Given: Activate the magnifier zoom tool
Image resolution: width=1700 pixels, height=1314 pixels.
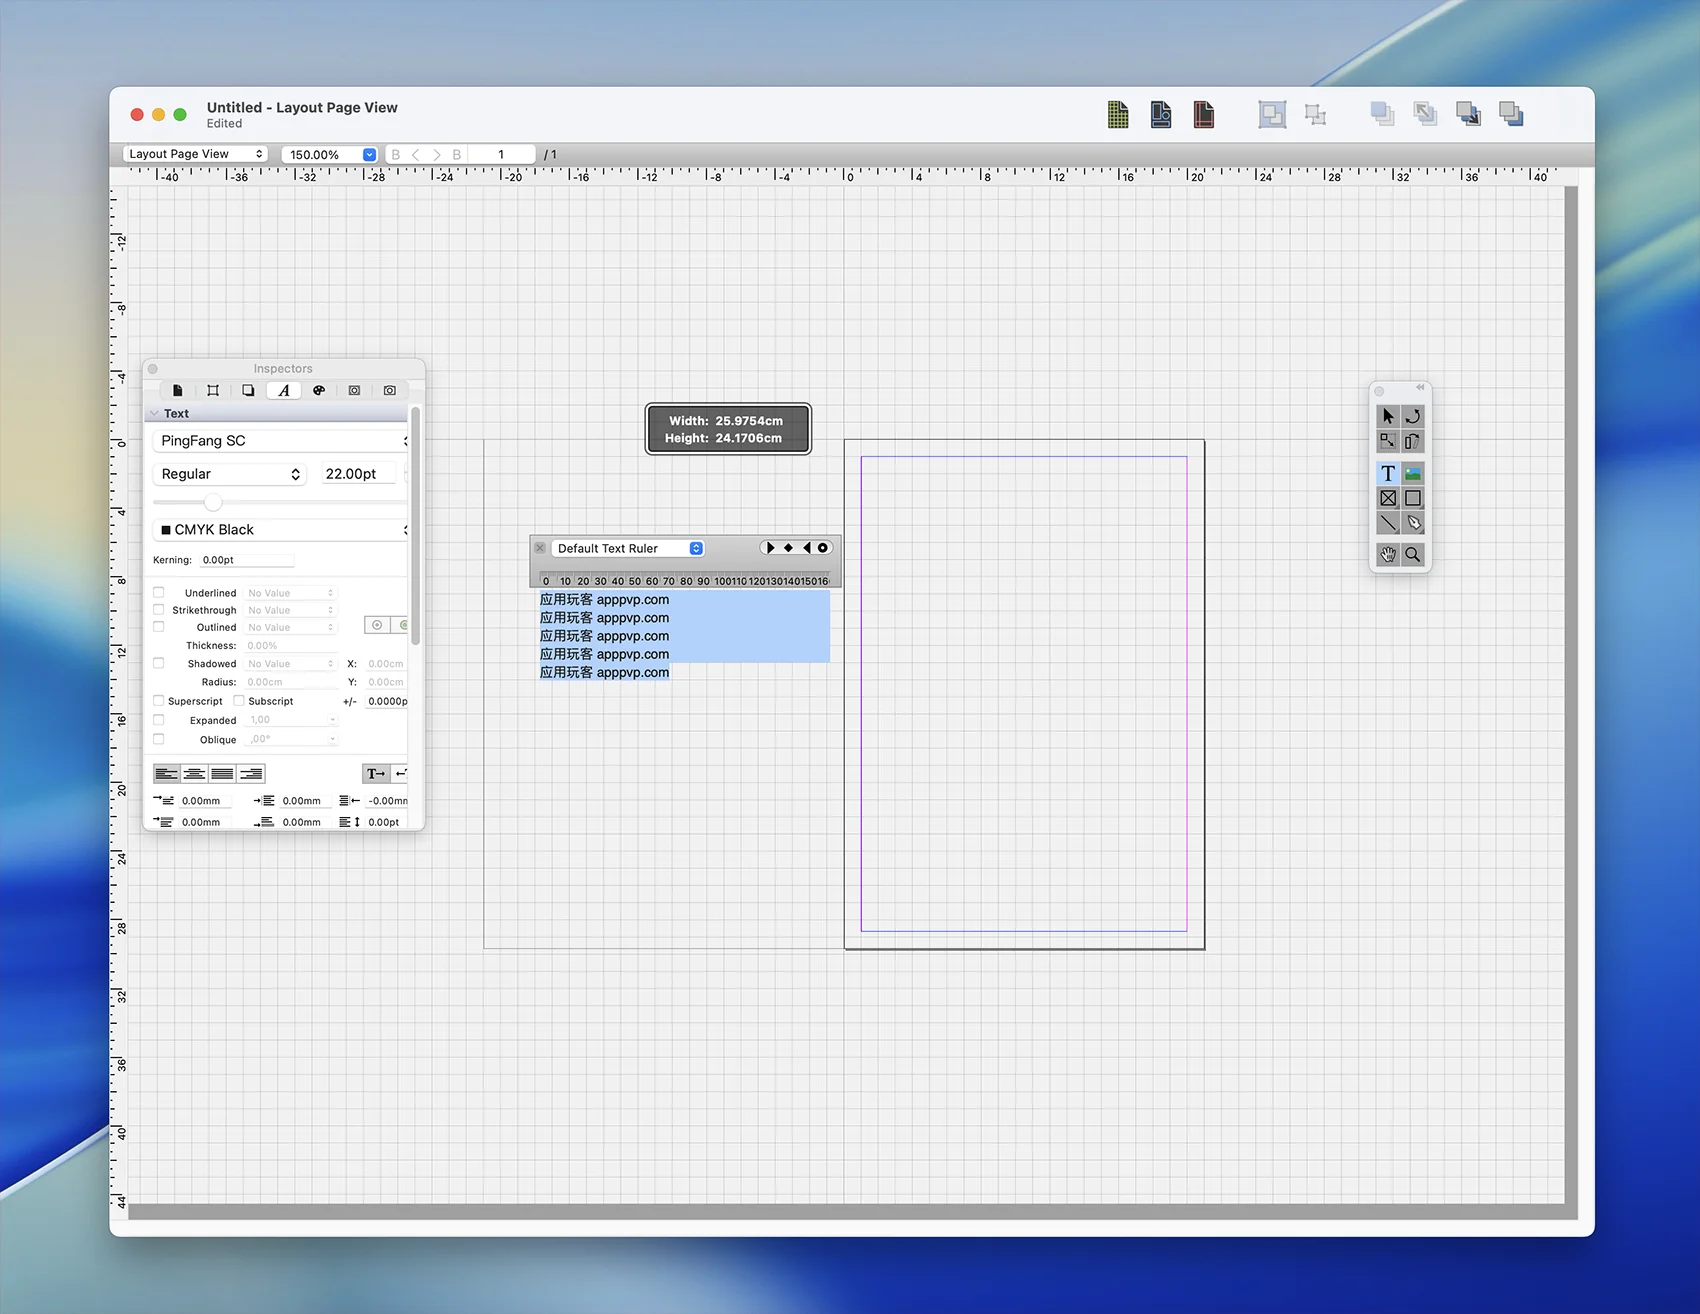Looking at the screenshot, I should tap(1413, 555).
